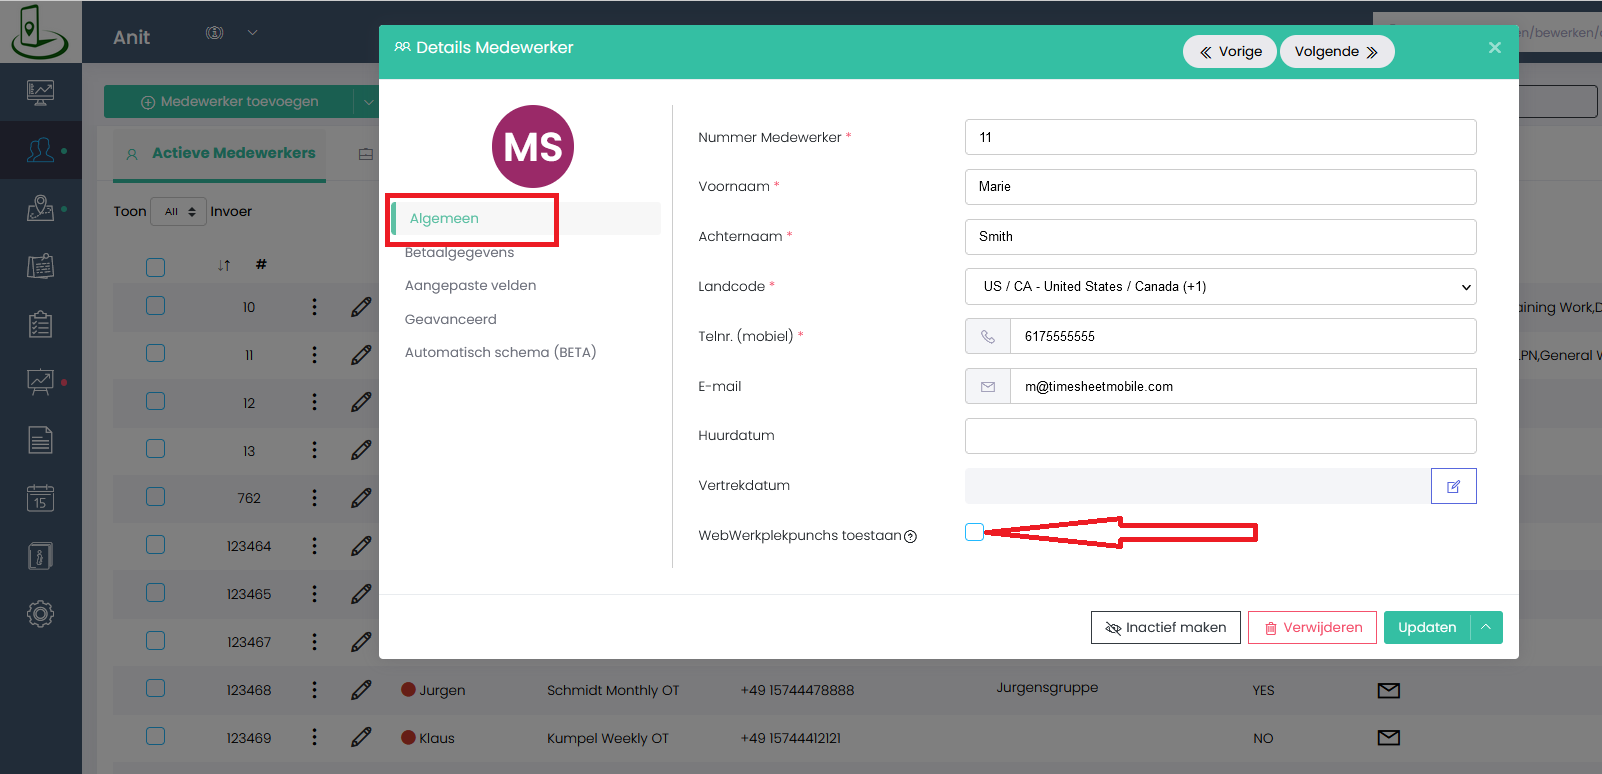Open the Geavanceerd section
Screen dimensions: 1602x774
coord(450,319)
